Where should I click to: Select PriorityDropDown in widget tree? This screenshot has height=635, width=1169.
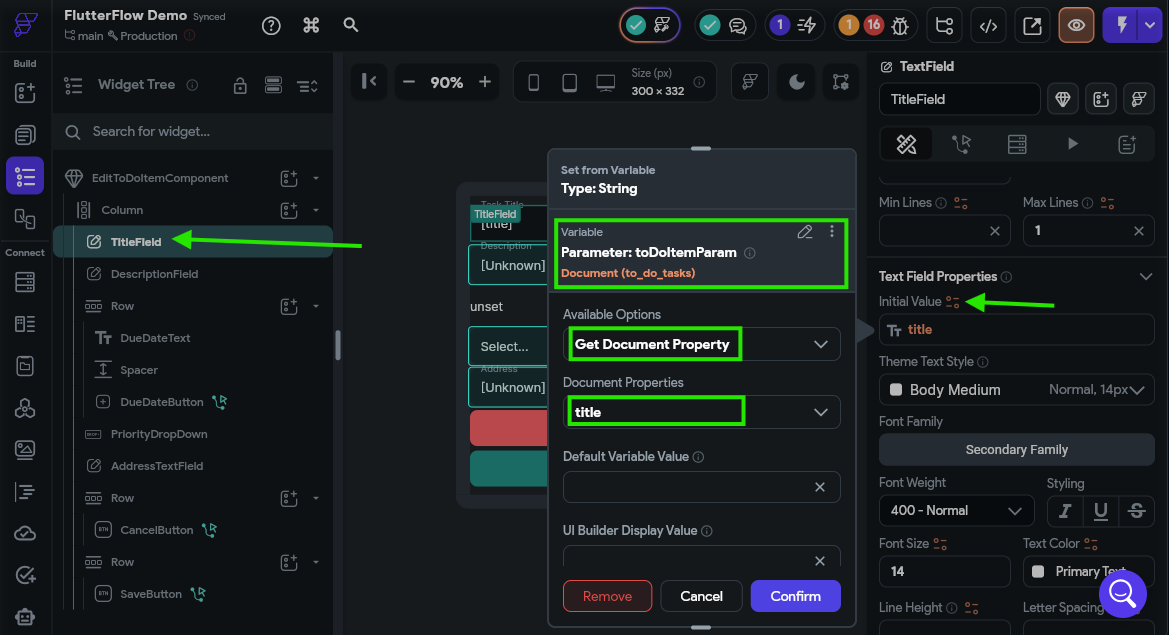pyautogui.click(x=159, y=434)
